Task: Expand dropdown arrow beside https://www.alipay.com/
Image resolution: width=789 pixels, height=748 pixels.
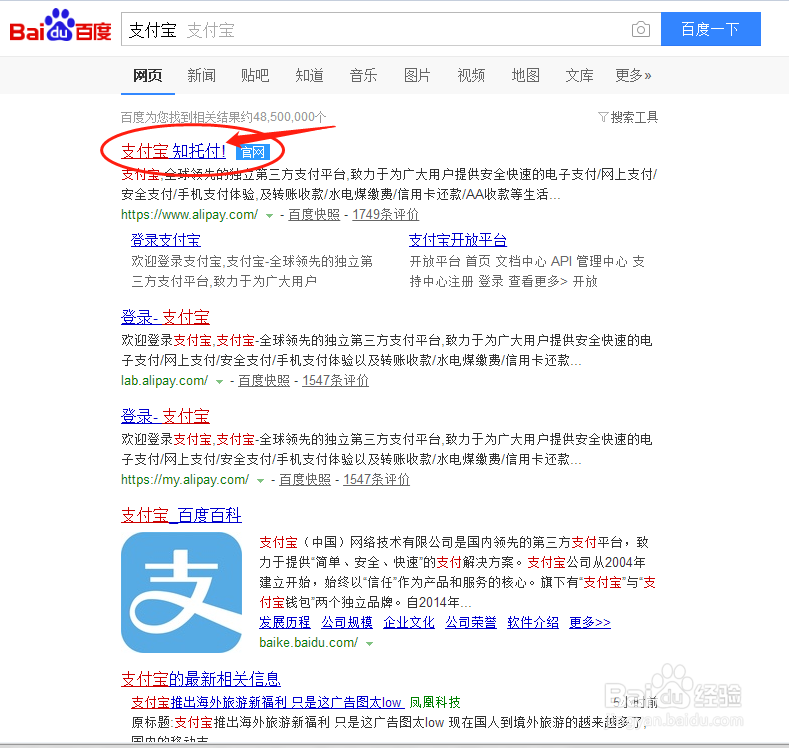Action: click(x=269, y=216)
